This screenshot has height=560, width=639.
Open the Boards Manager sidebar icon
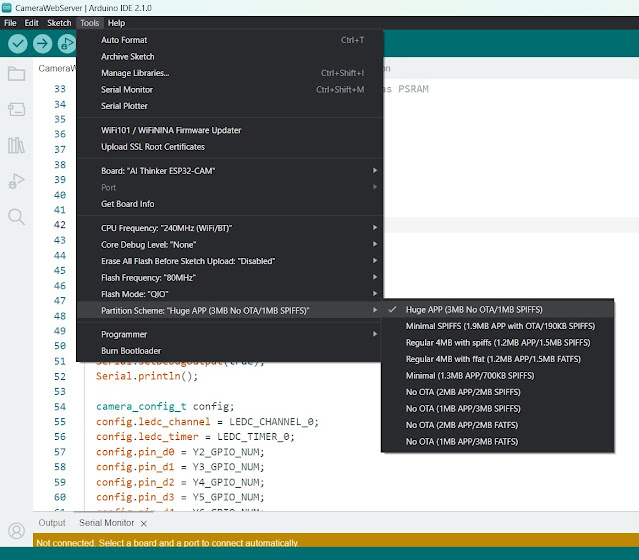16,109
